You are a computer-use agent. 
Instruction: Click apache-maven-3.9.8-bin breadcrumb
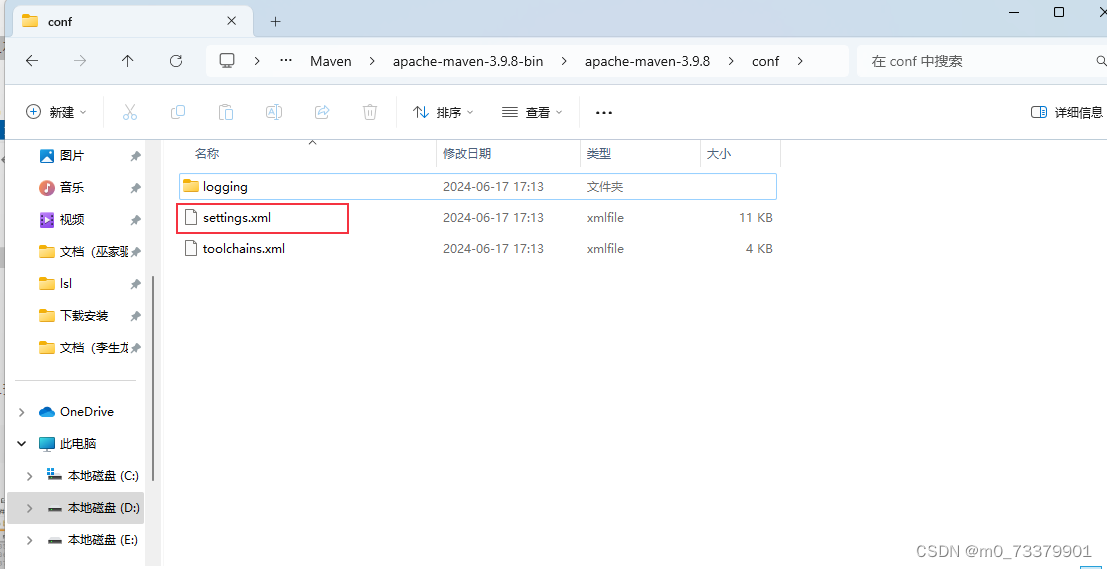[x=468, y=61]
